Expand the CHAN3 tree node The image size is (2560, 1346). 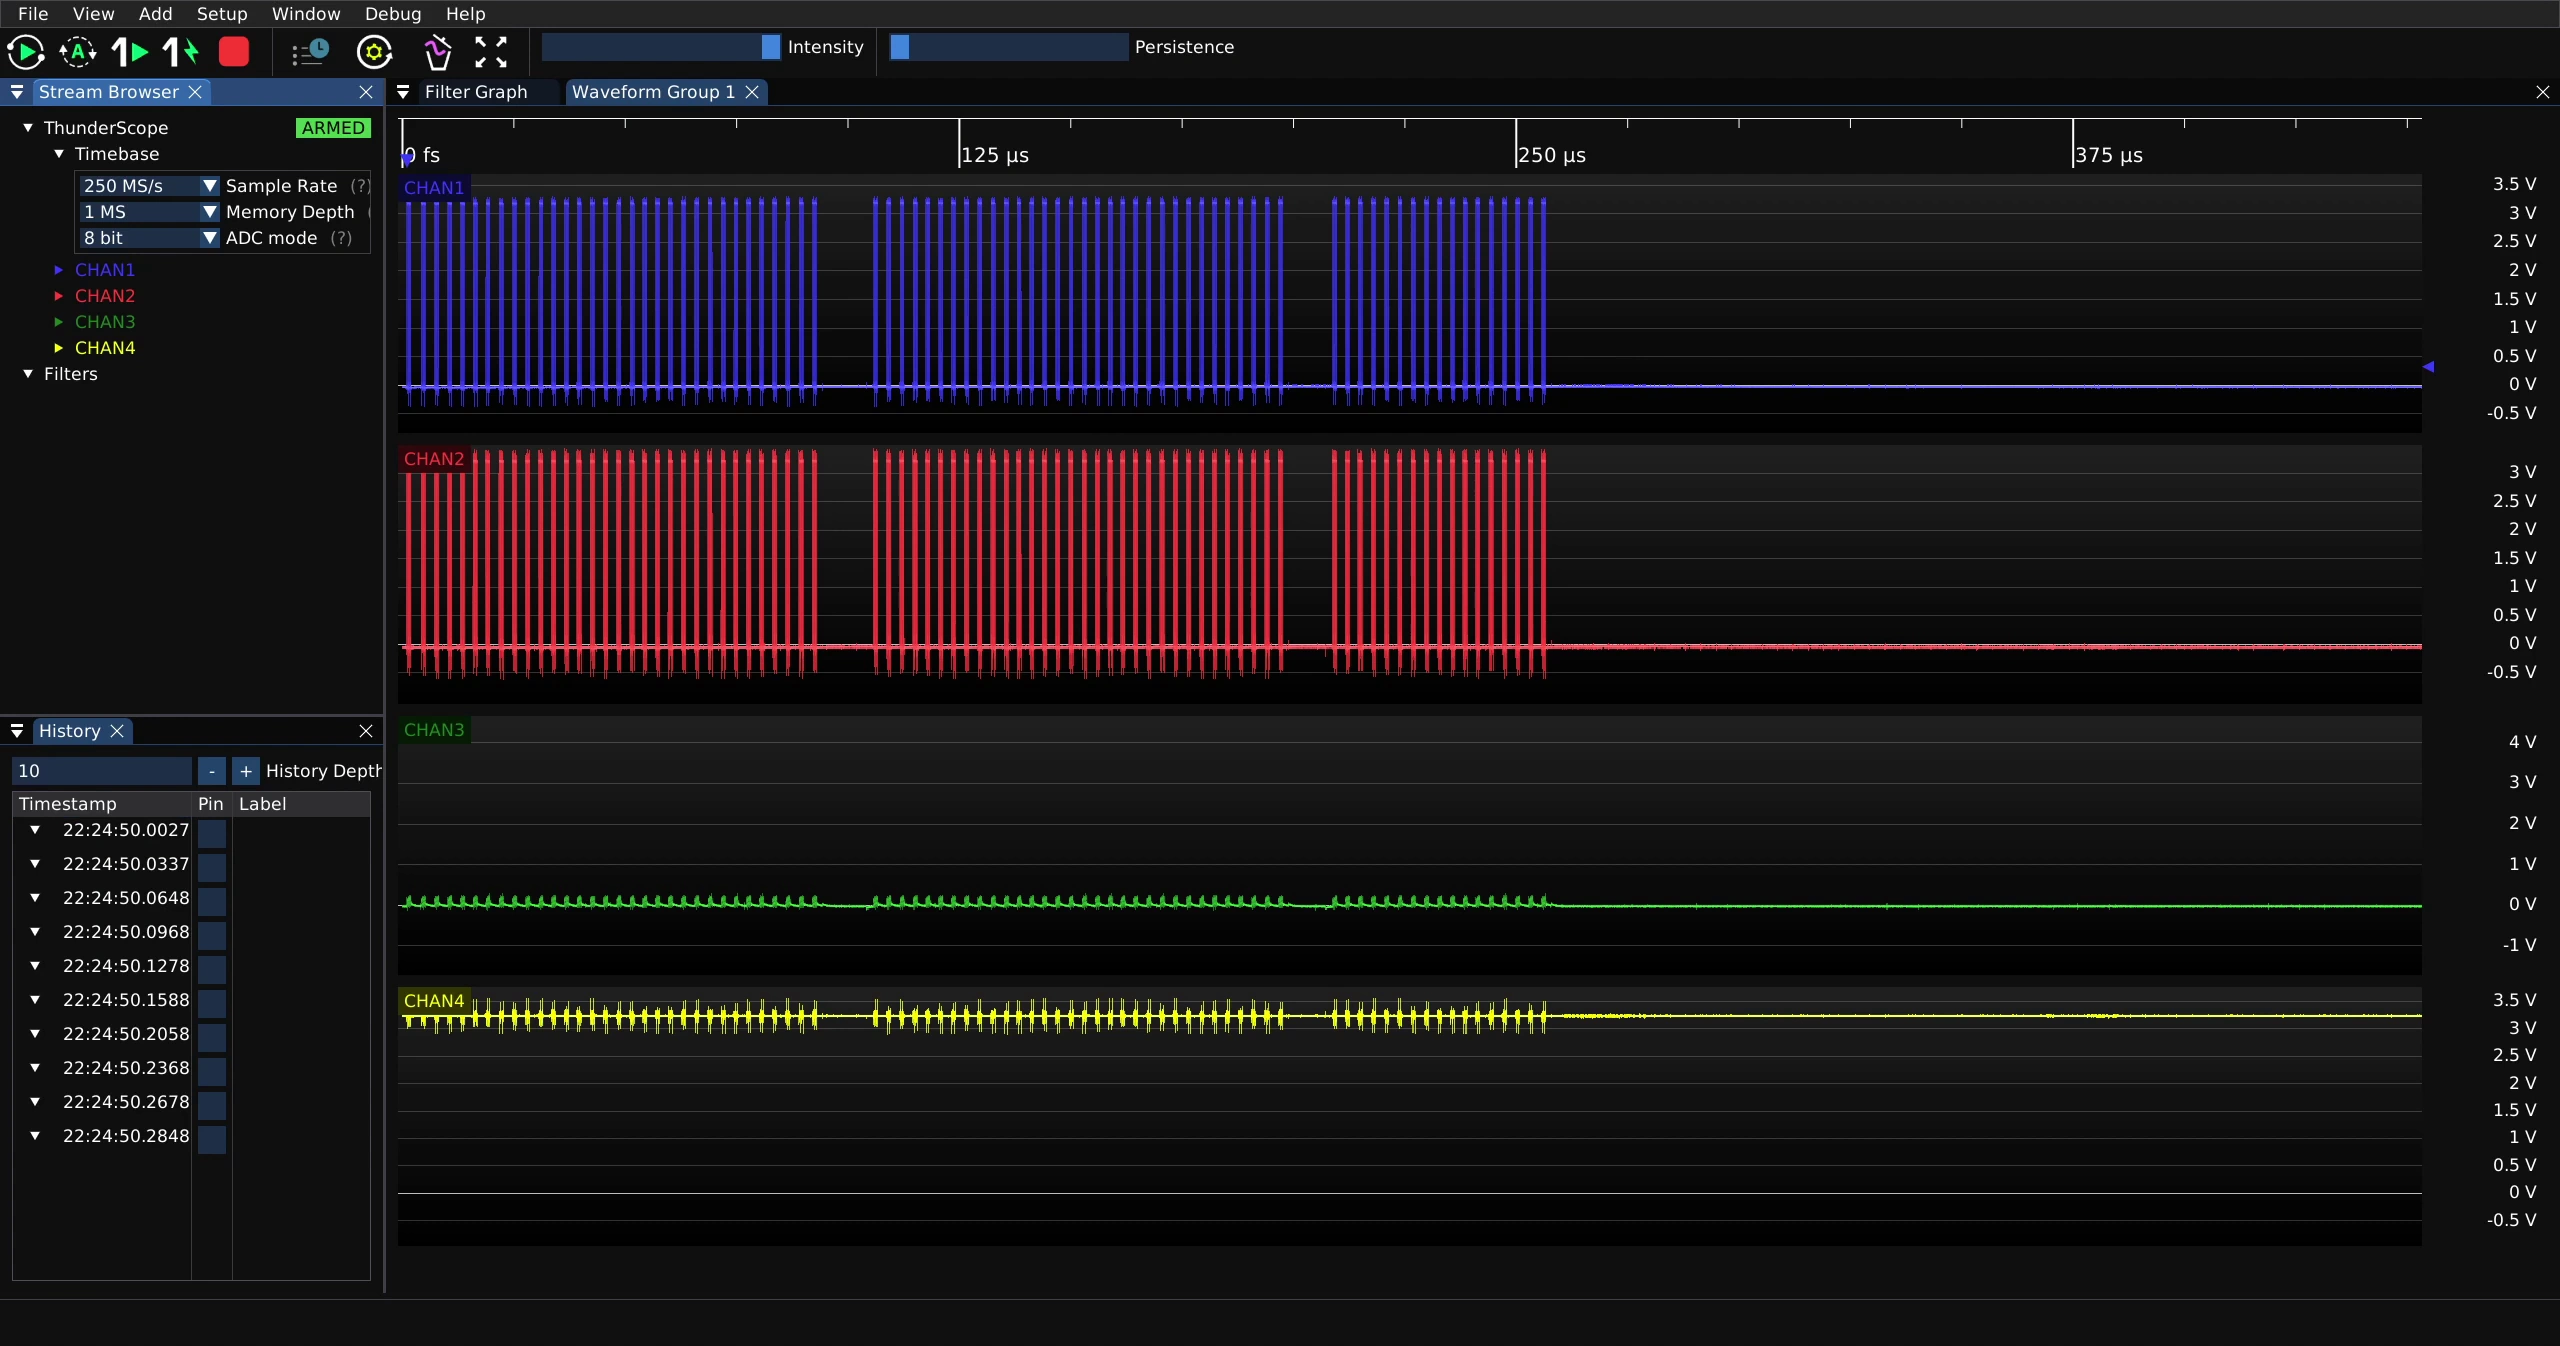59,322
